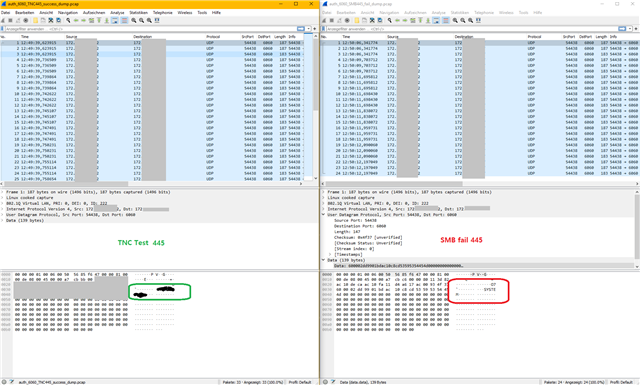The image size is (640, 385).
Task: Expand Frame 1 row in left details pane
Action: coord(2,192)
